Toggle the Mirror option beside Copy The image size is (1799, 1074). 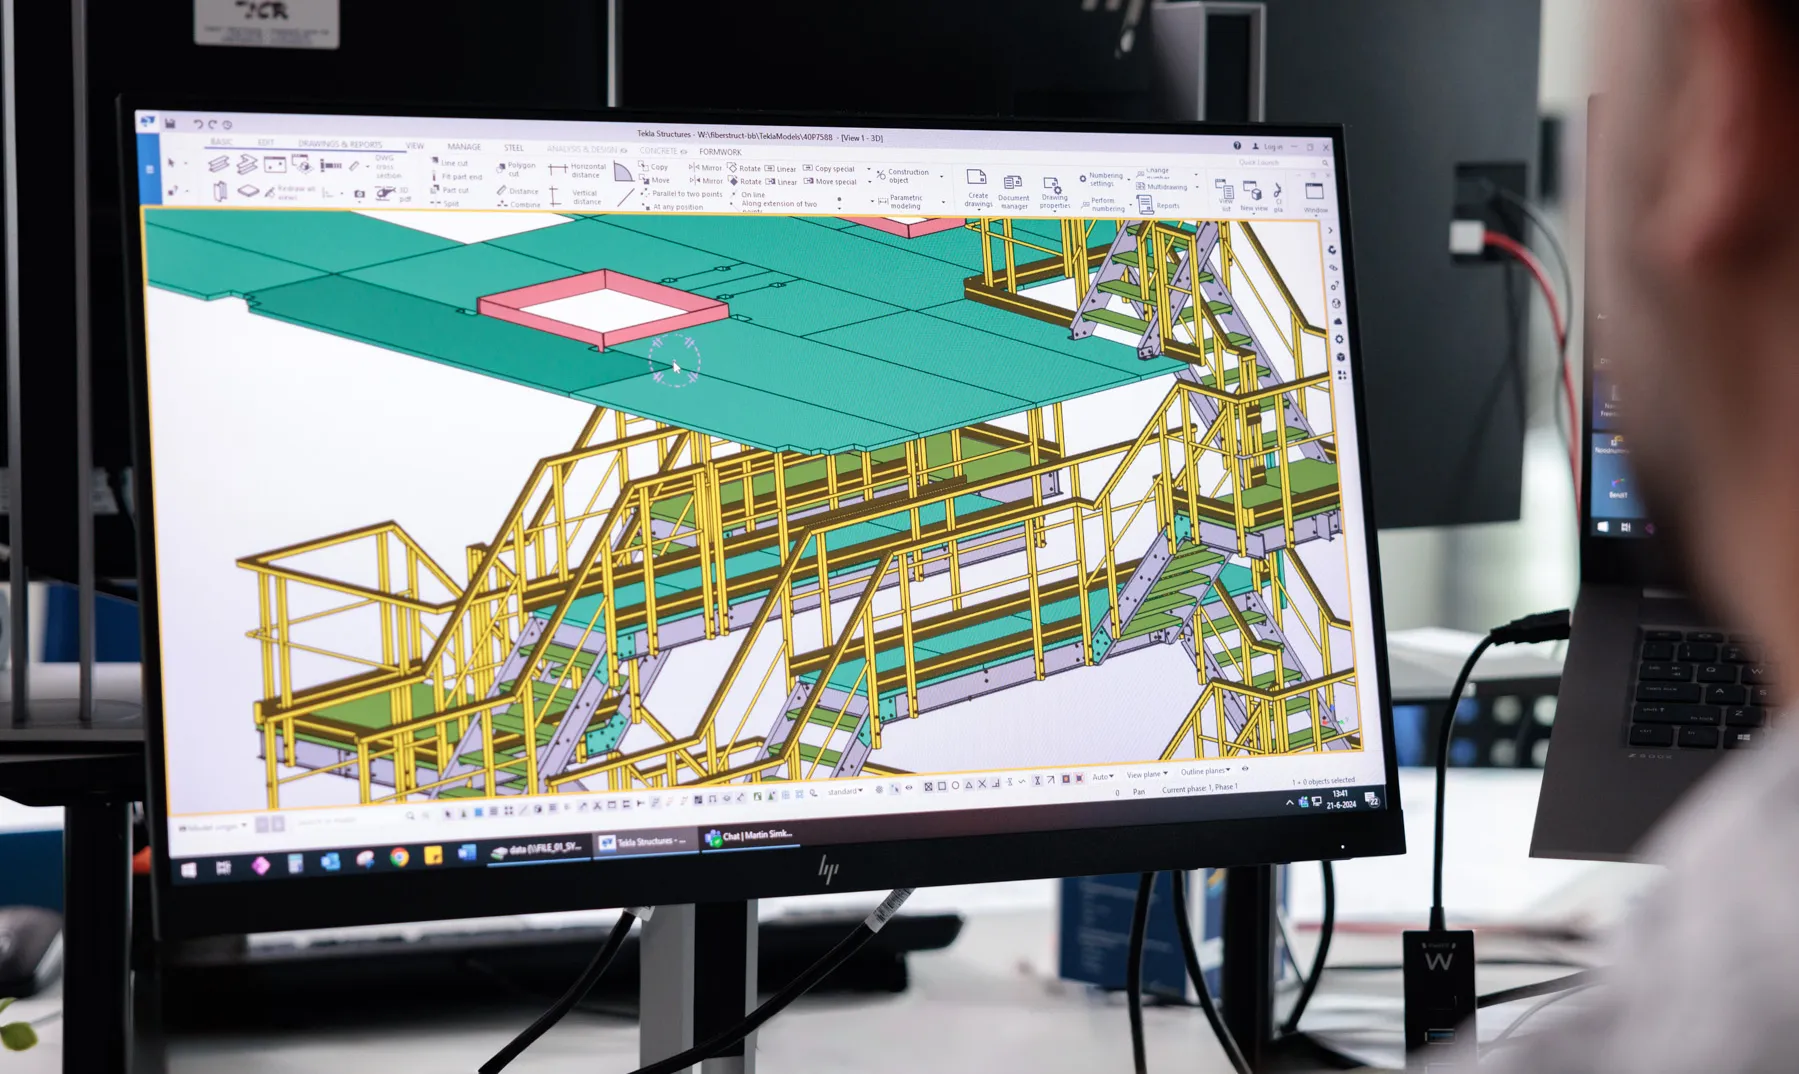coord(706,168)
